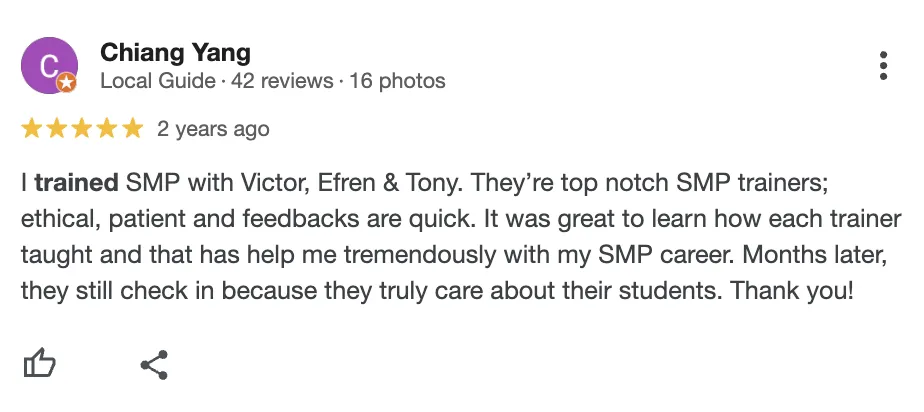The image size is (924, 412).
Task: Click the share icon below the review
Action: [x=154, y=365]
